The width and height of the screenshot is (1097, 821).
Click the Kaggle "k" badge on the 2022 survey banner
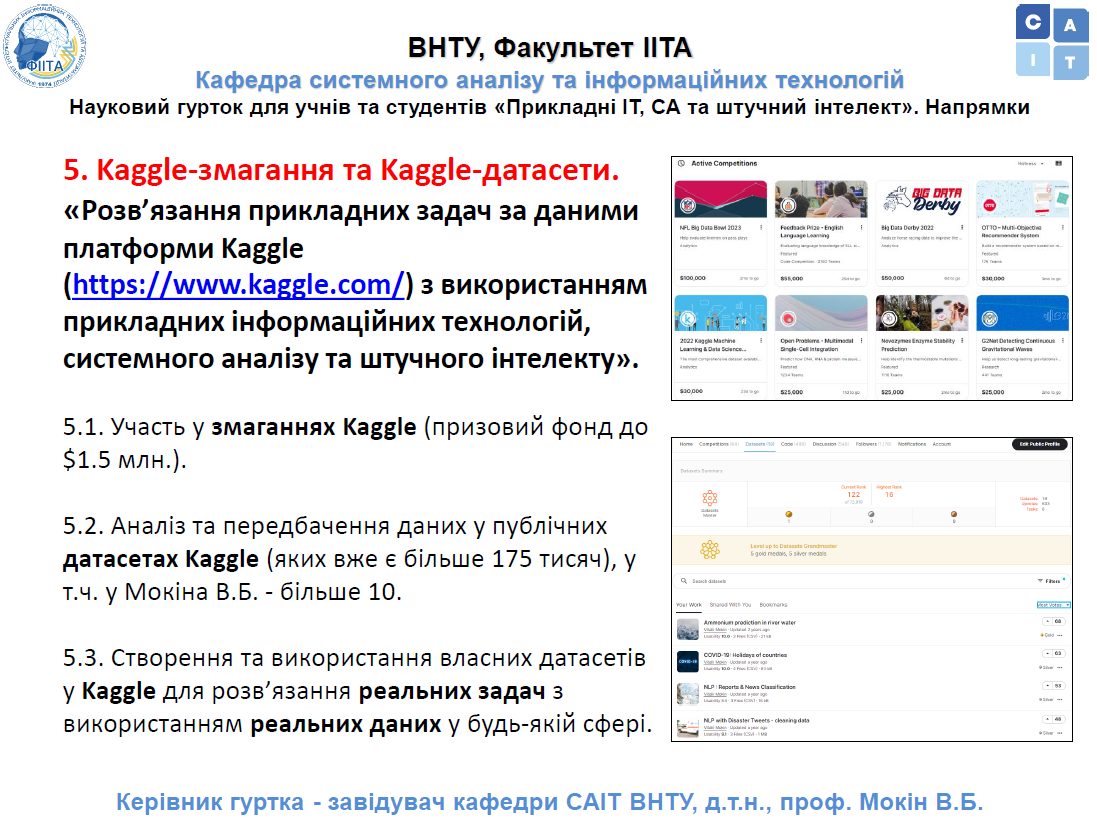pos(688,318)
